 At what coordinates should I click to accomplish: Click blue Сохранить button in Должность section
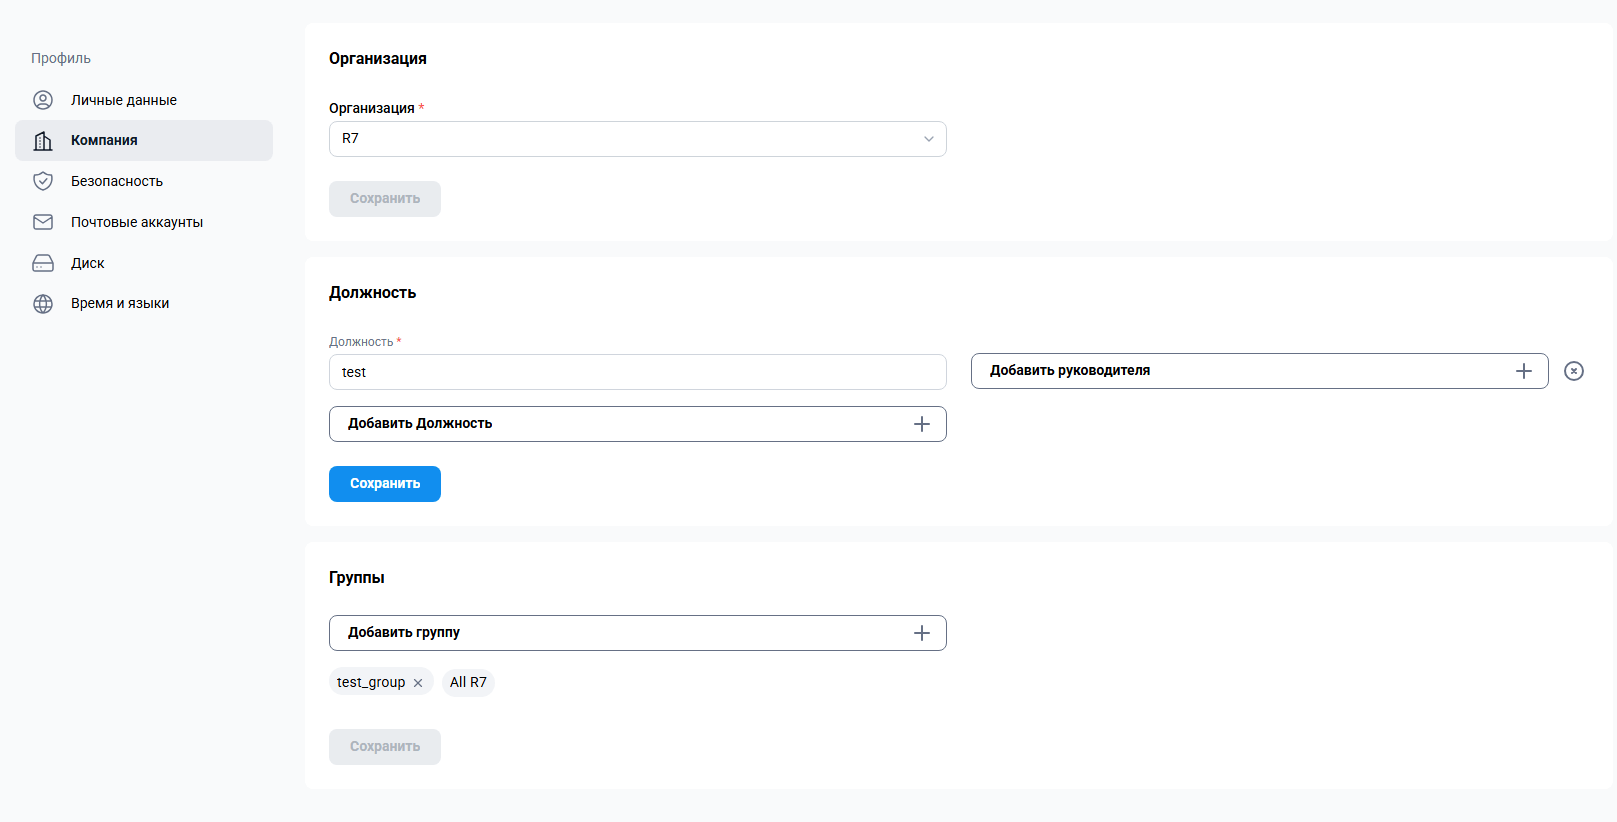[385, 484]
